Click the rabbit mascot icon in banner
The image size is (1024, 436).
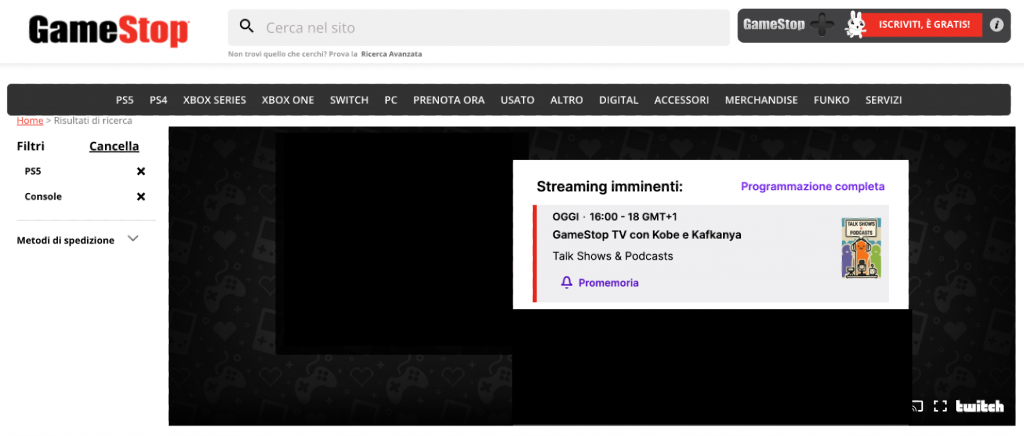pos(856,25)
